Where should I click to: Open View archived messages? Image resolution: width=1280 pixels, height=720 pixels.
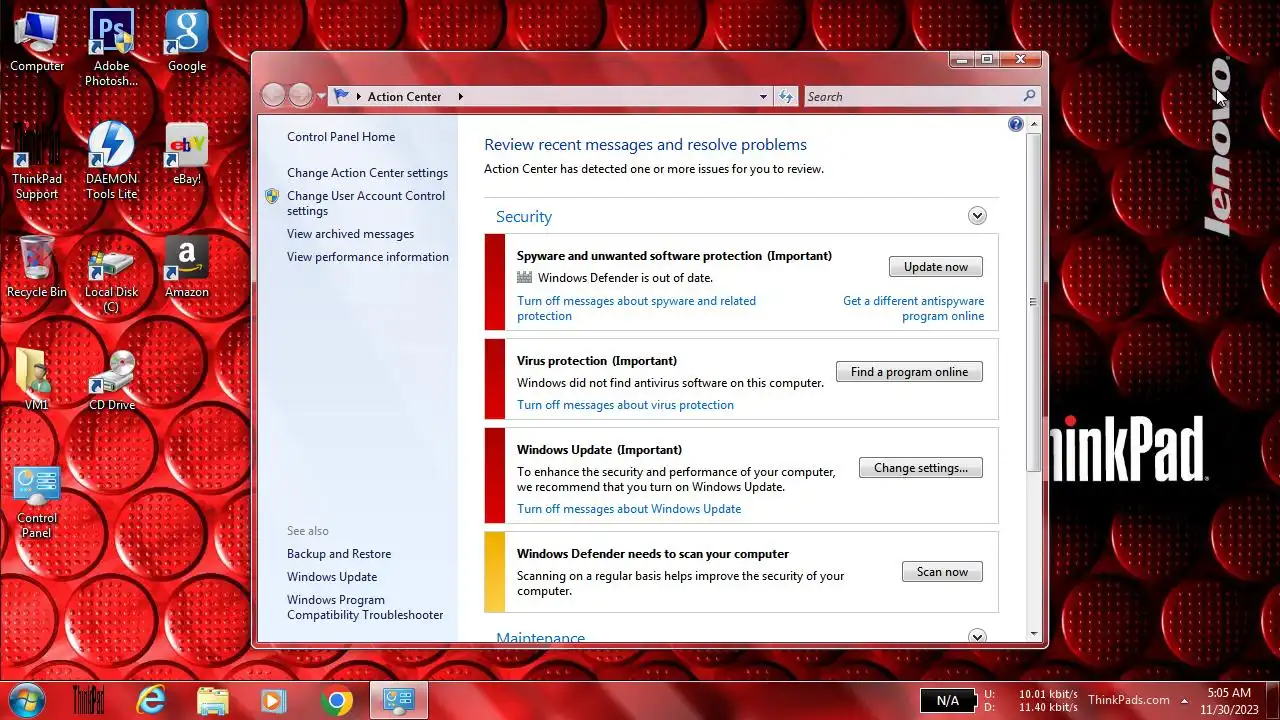tap(350, 234)
